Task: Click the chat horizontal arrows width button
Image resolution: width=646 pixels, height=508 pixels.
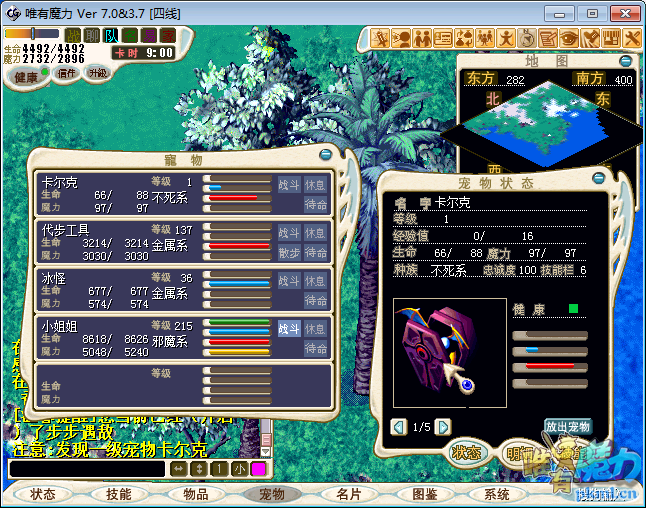Action: click(x=178, y=469)
